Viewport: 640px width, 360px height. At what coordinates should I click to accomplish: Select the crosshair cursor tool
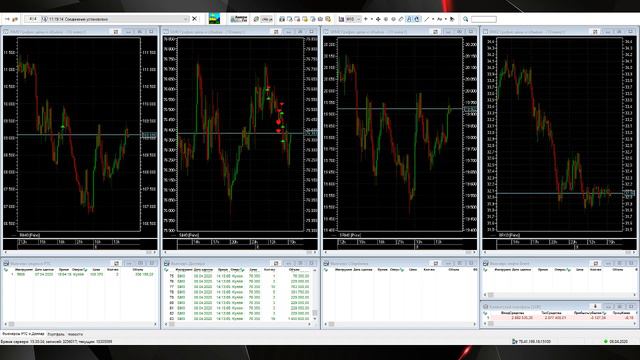tap(378, 19)
